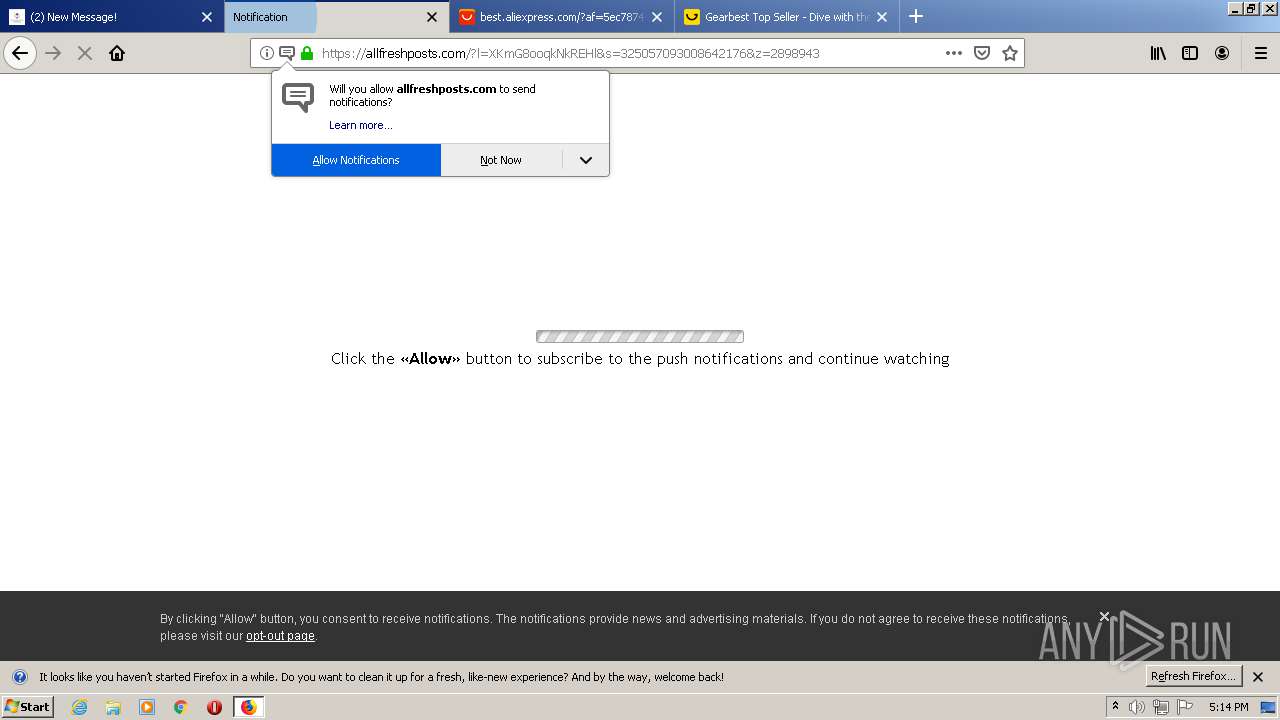1280x720 pixels.
Task: Close the Gearbest Top Seller tab
Action: [x=882, y=17]
